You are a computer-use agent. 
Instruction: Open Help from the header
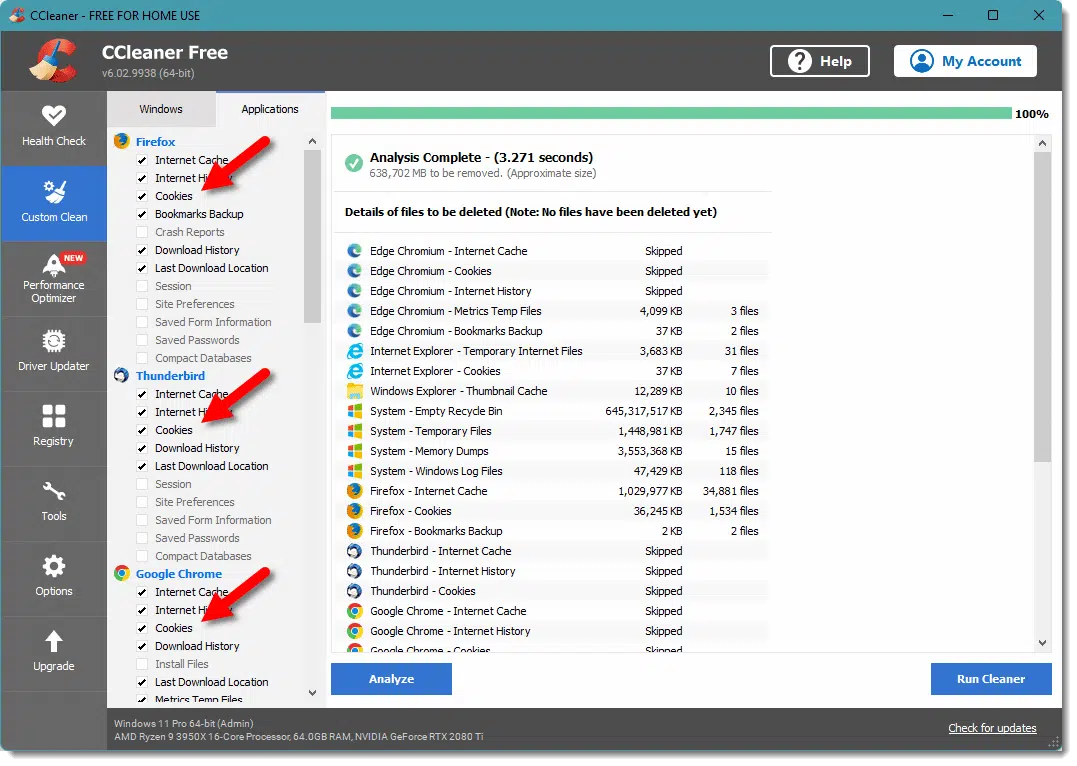pyautogui.click(x=819, y=61)
